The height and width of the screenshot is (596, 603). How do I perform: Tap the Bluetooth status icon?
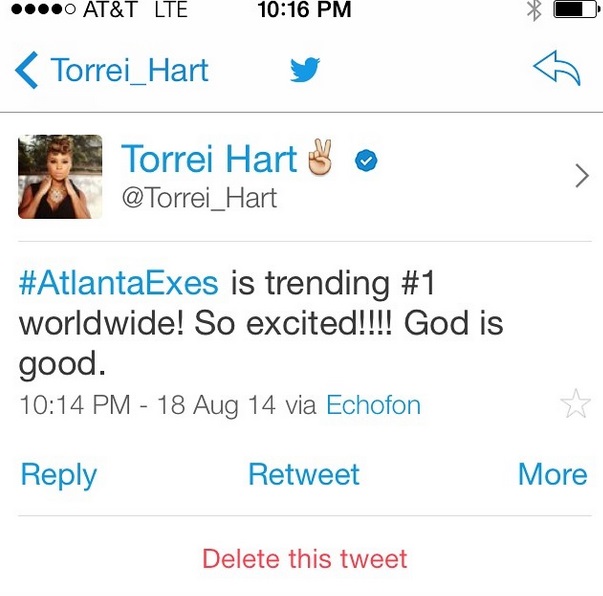[533, 11]
